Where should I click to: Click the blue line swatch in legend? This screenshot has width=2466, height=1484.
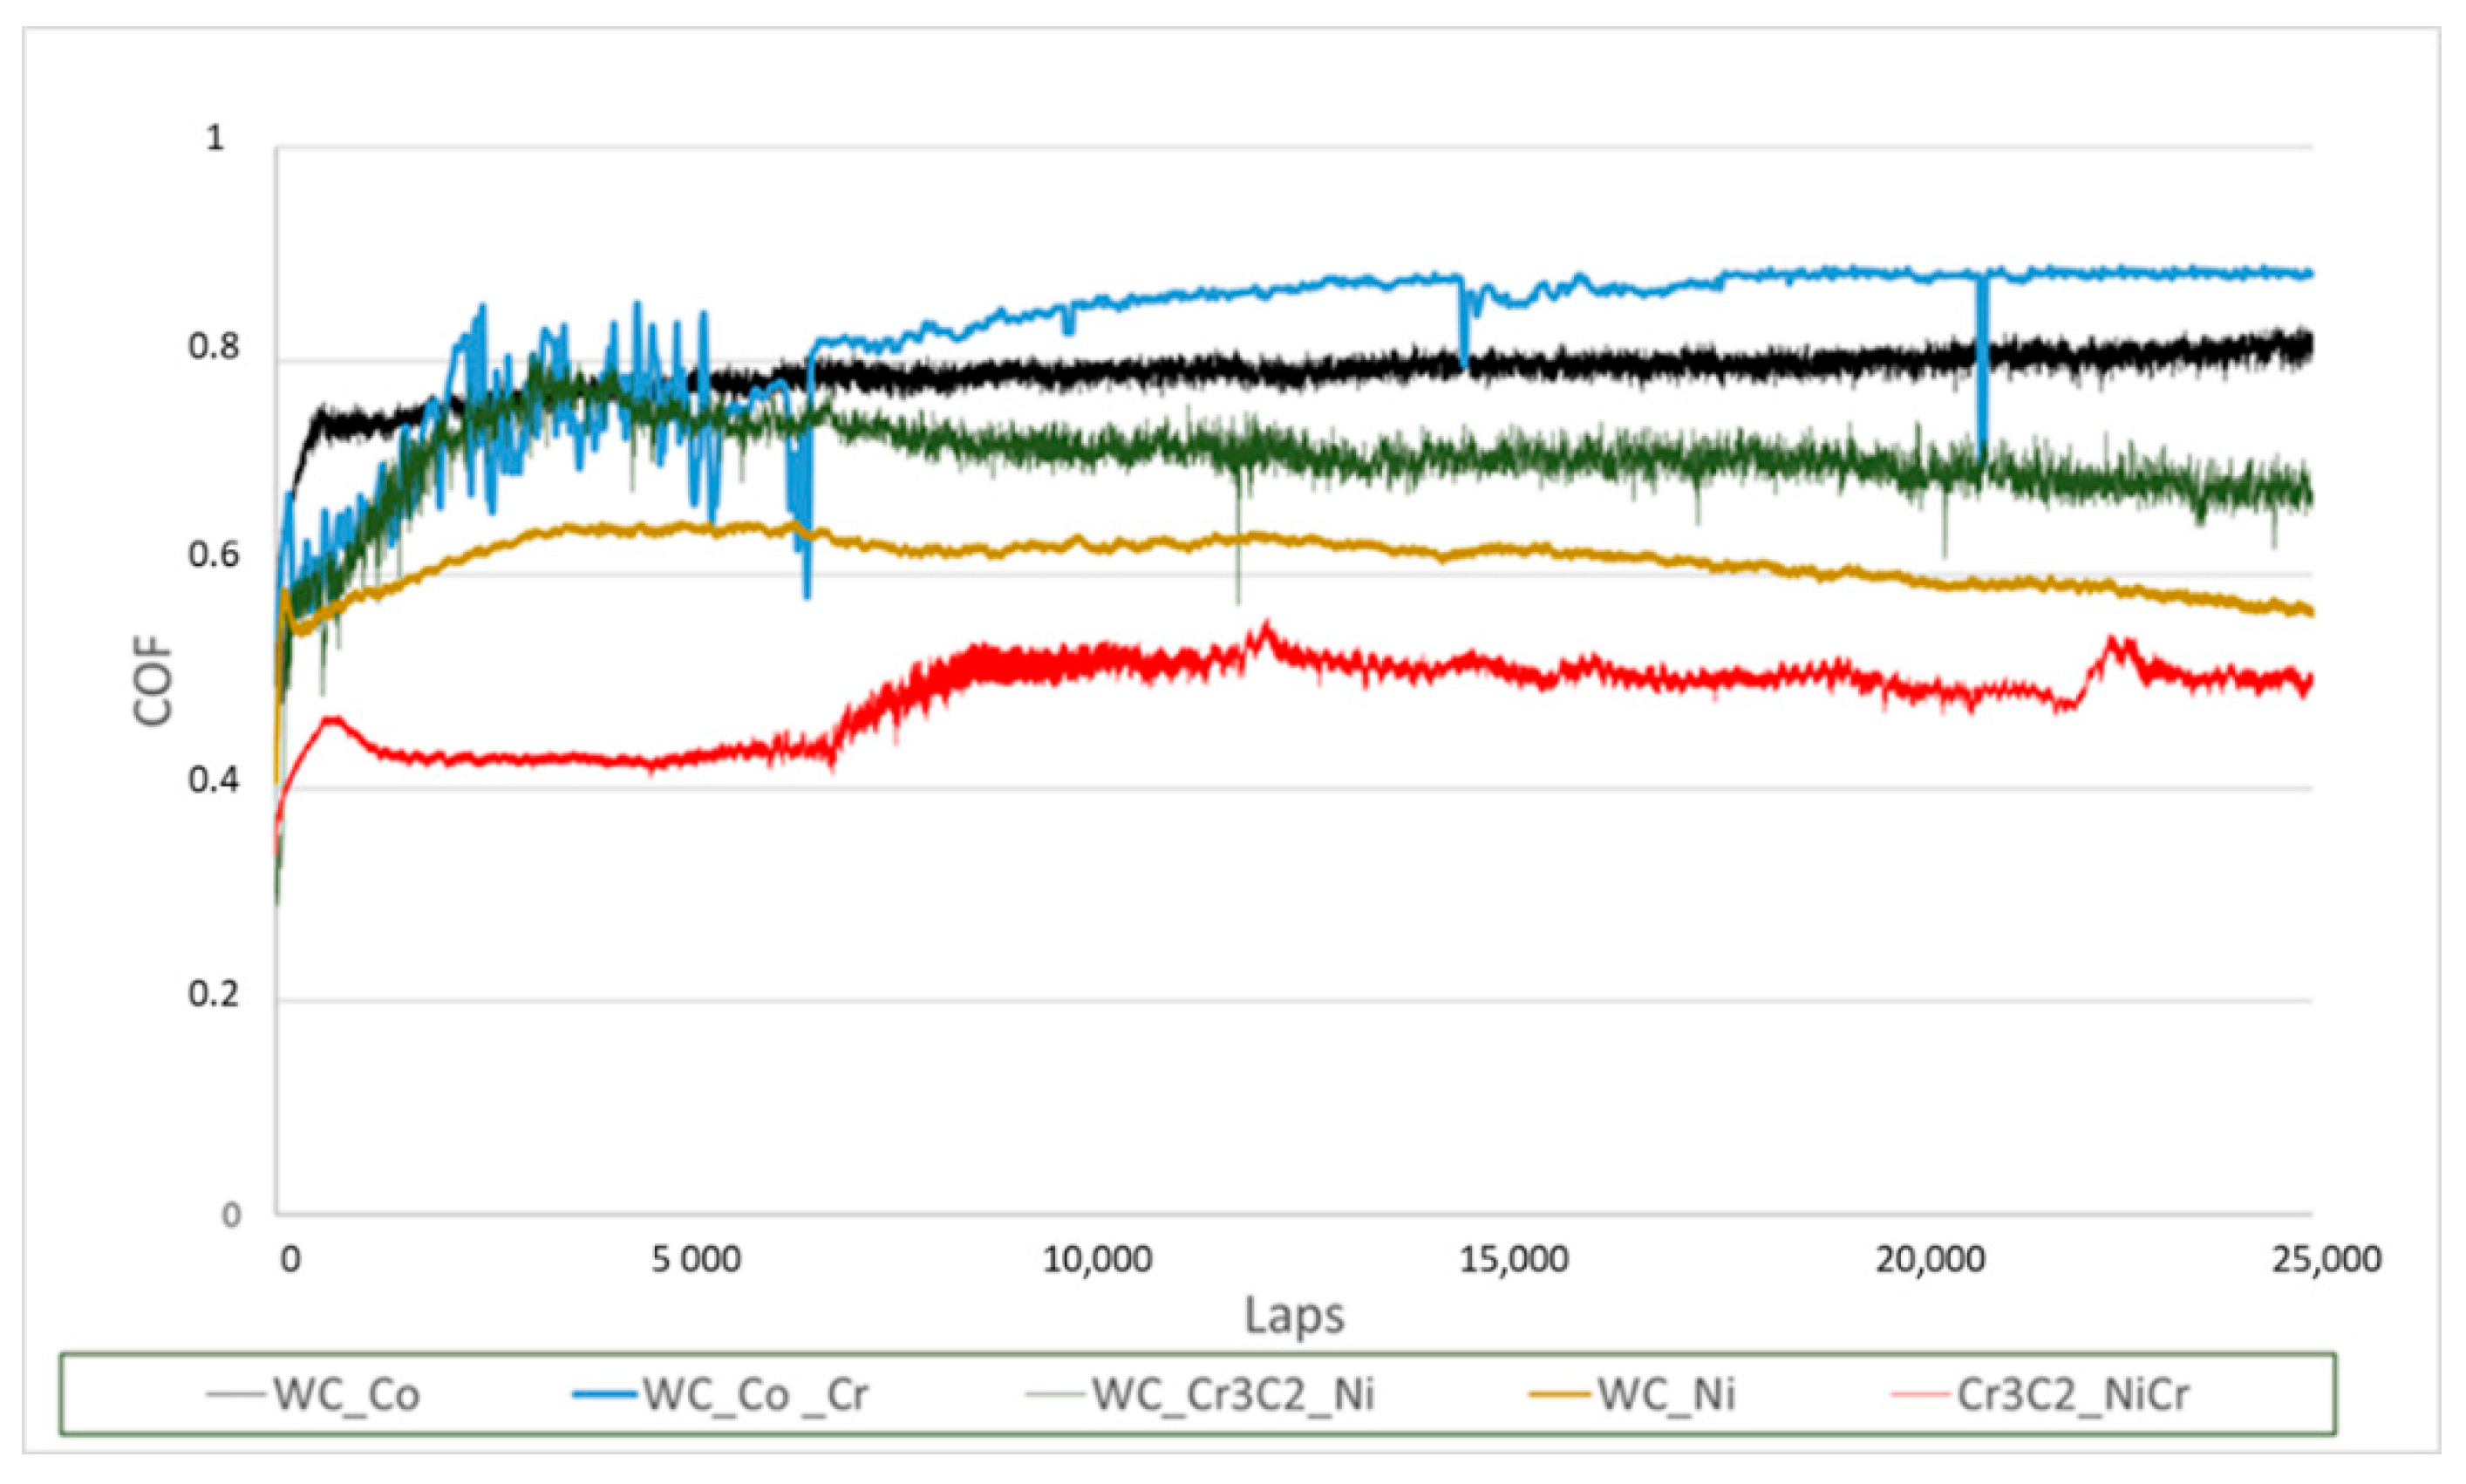[x=604, y=1395]
